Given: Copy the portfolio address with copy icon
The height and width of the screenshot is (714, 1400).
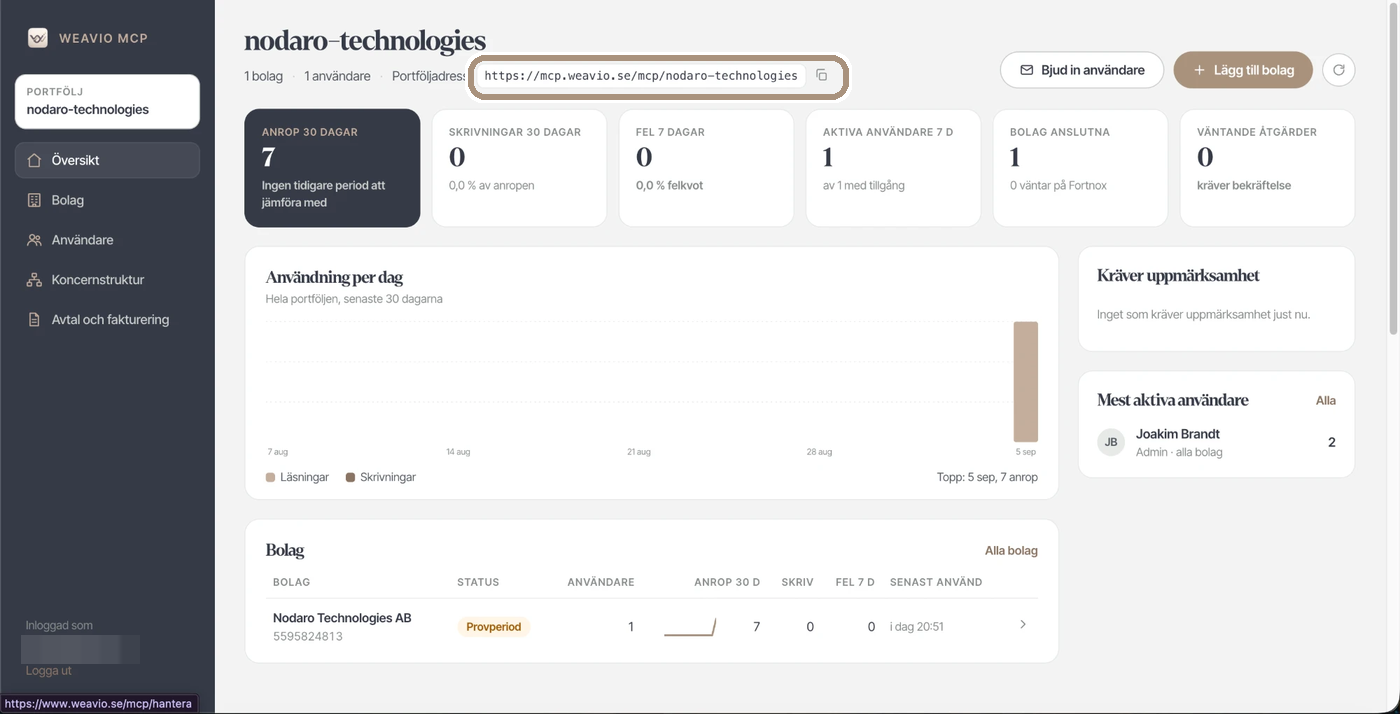Looking at the screenshot, I should [x=821, y=75].
